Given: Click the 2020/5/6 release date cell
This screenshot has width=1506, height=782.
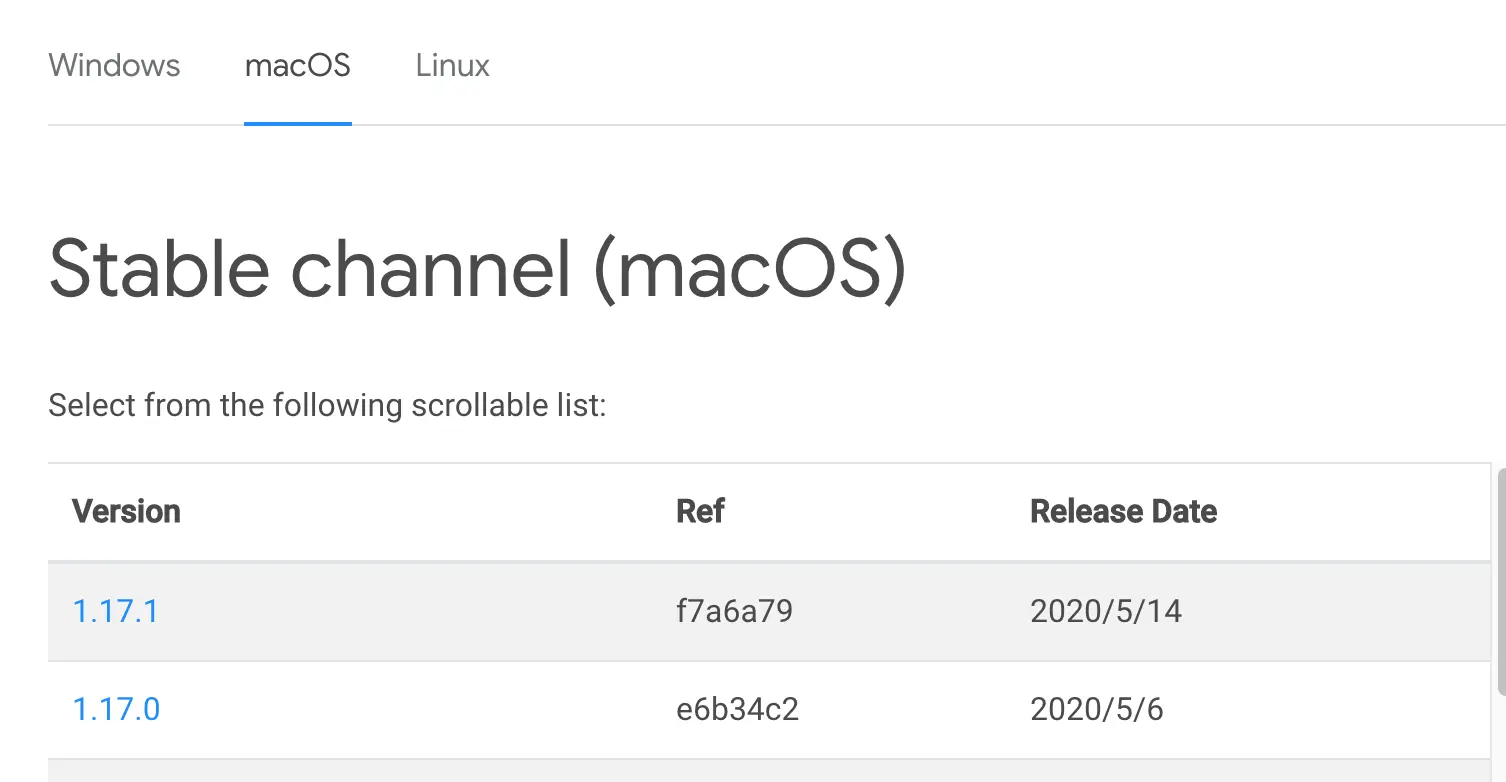Looking at the screenshot, I should click(x=1096, y=709).
